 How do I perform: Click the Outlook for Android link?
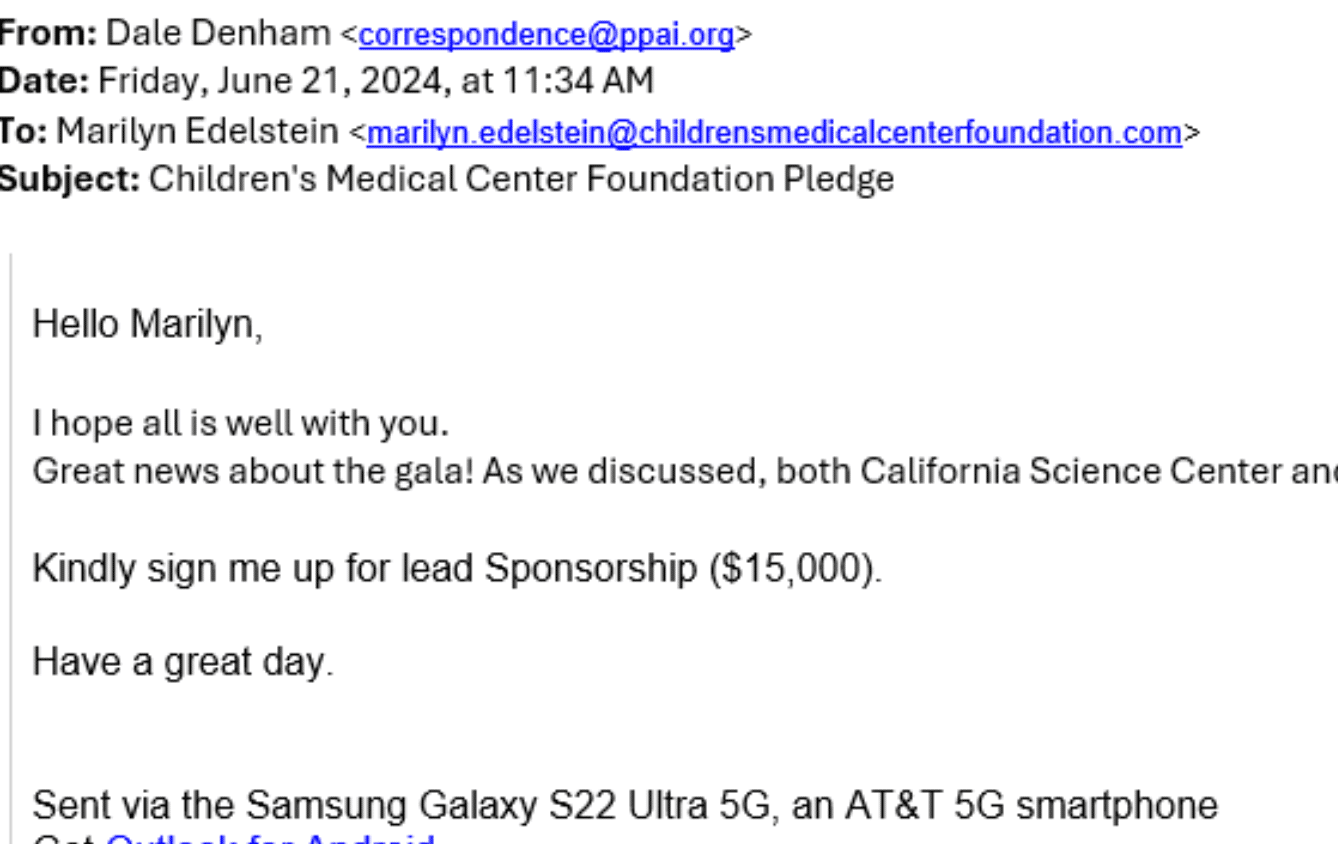click(x=270, y=838)
